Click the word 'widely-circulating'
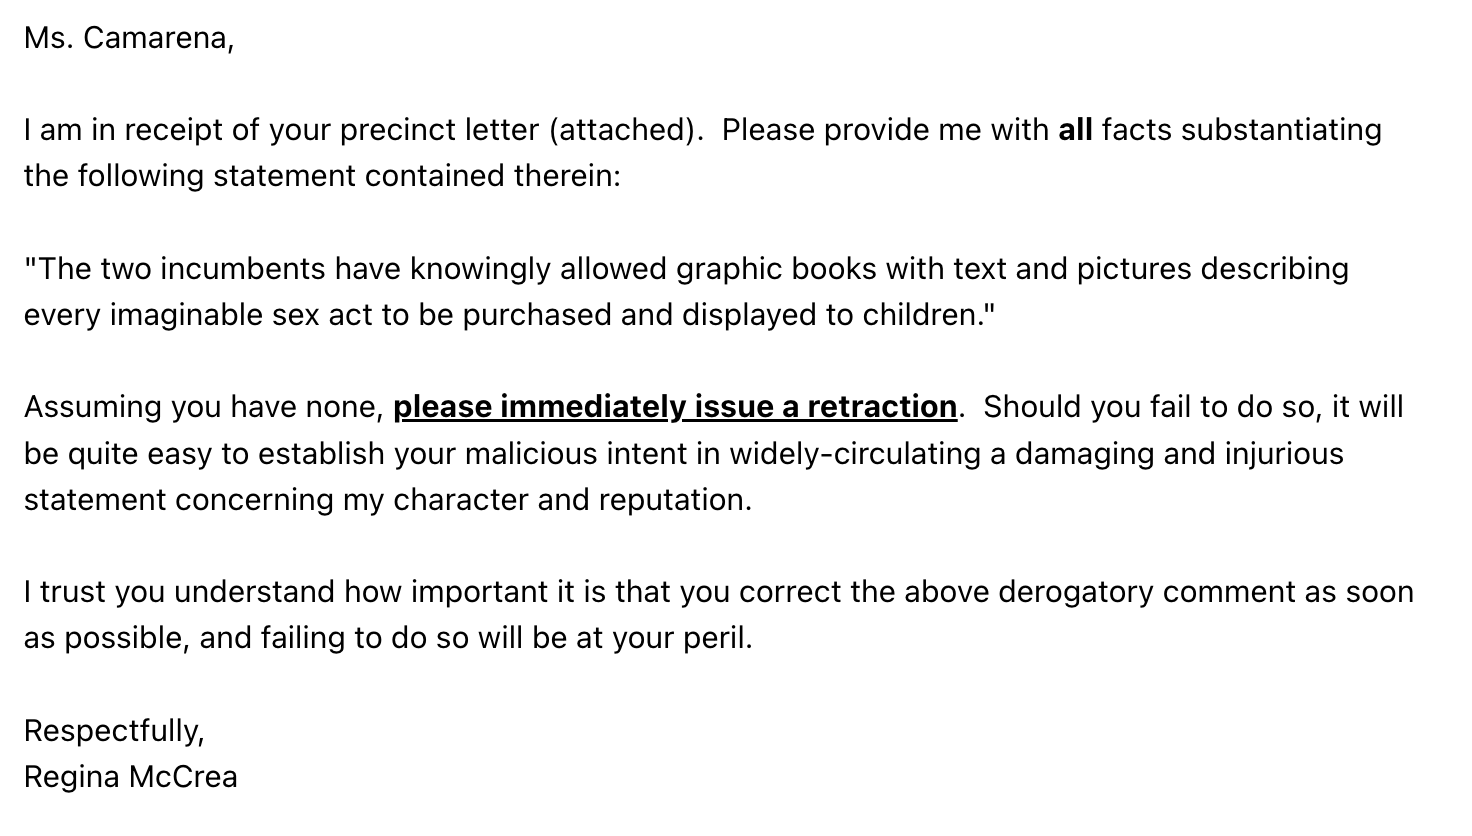This screenshot has height=836, width=1472. (x=855, y=454)
